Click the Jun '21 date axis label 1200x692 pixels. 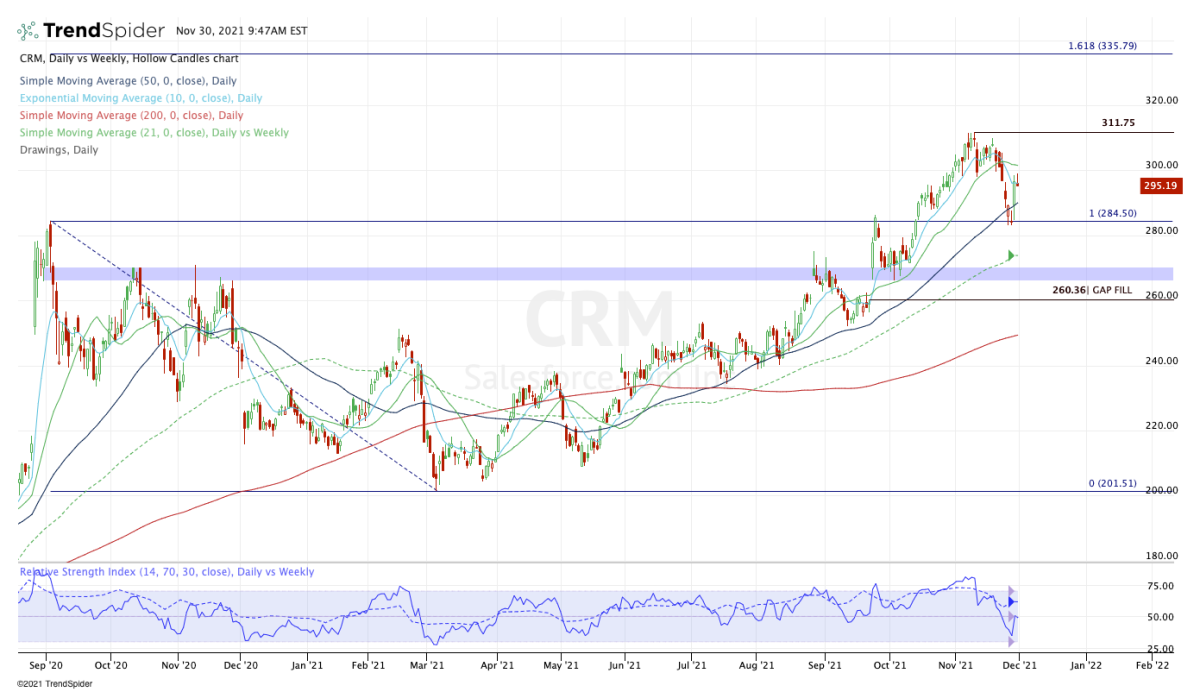[624, 663]
